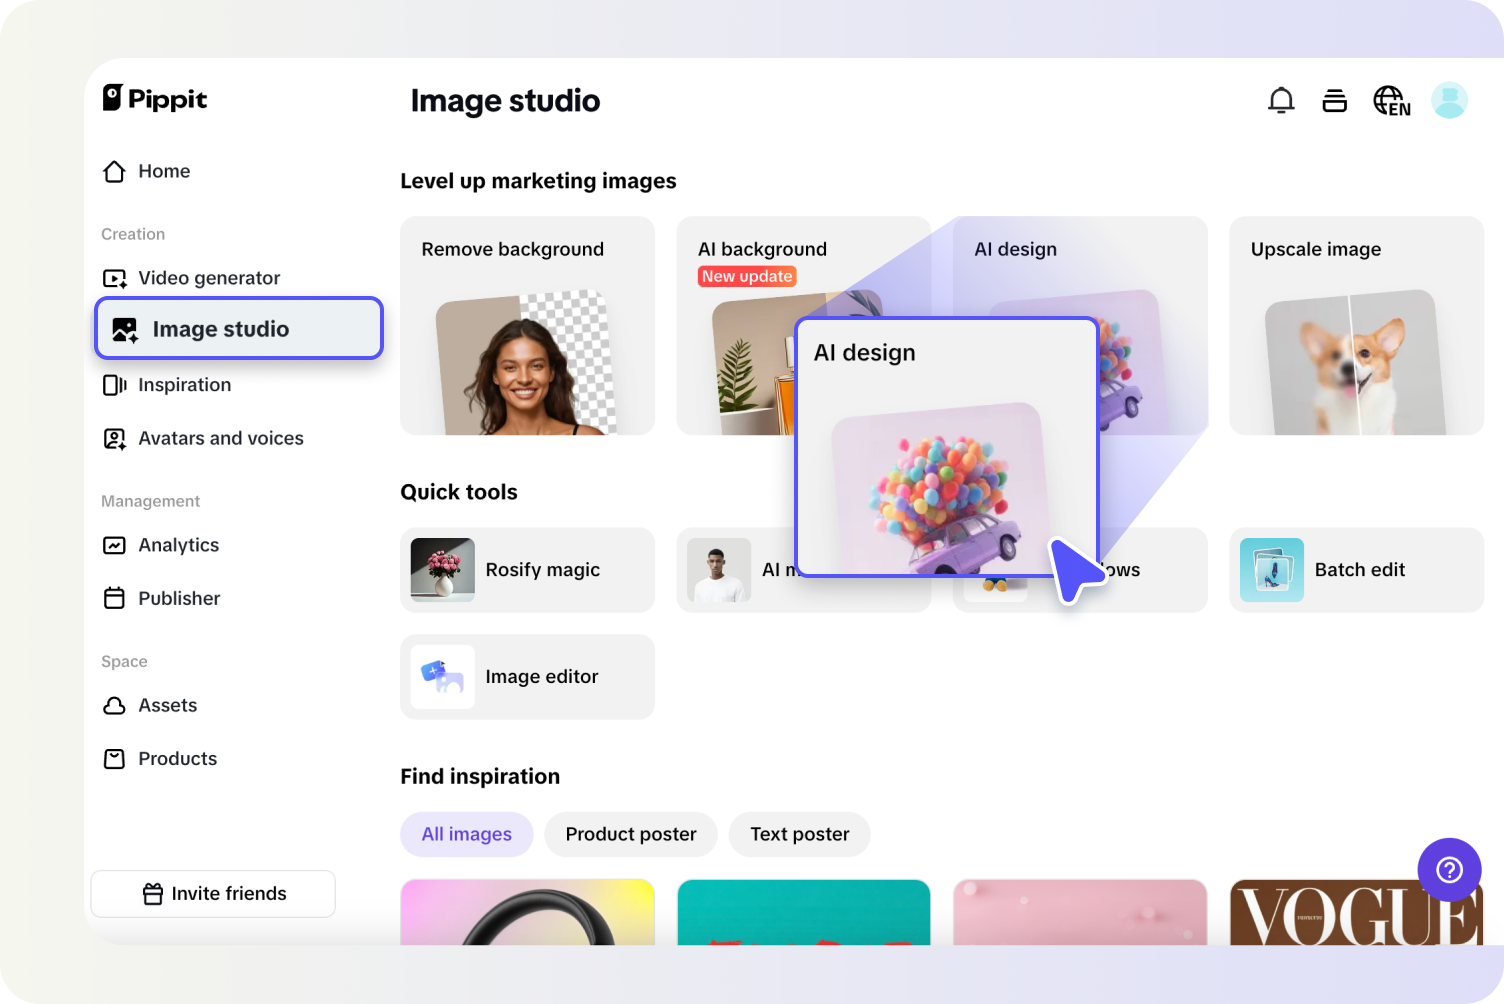Switch to the Product poster filter
Screen dimensions: 1504x1004
[x=630, y=834]
